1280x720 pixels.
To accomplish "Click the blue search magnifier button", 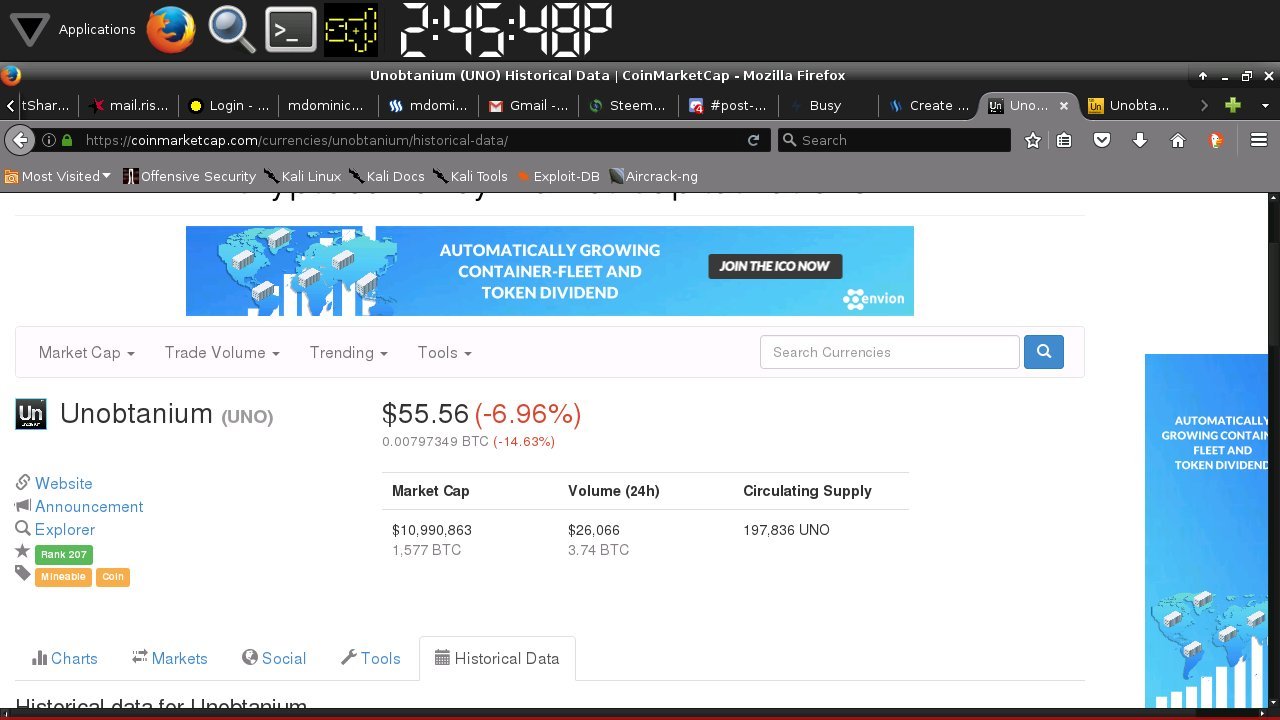I will tap(1044, 352).
